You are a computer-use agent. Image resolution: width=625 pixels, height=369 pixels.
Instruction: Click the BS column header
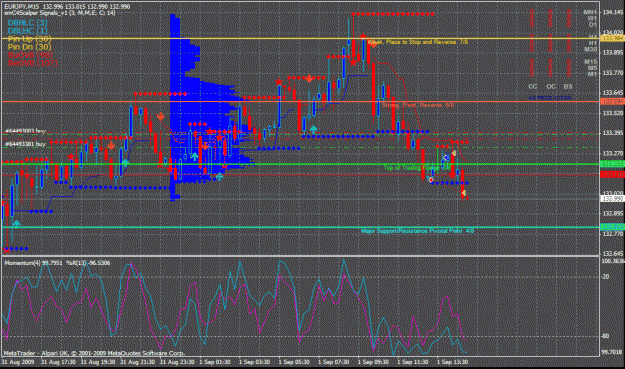[x=568, y=86]
